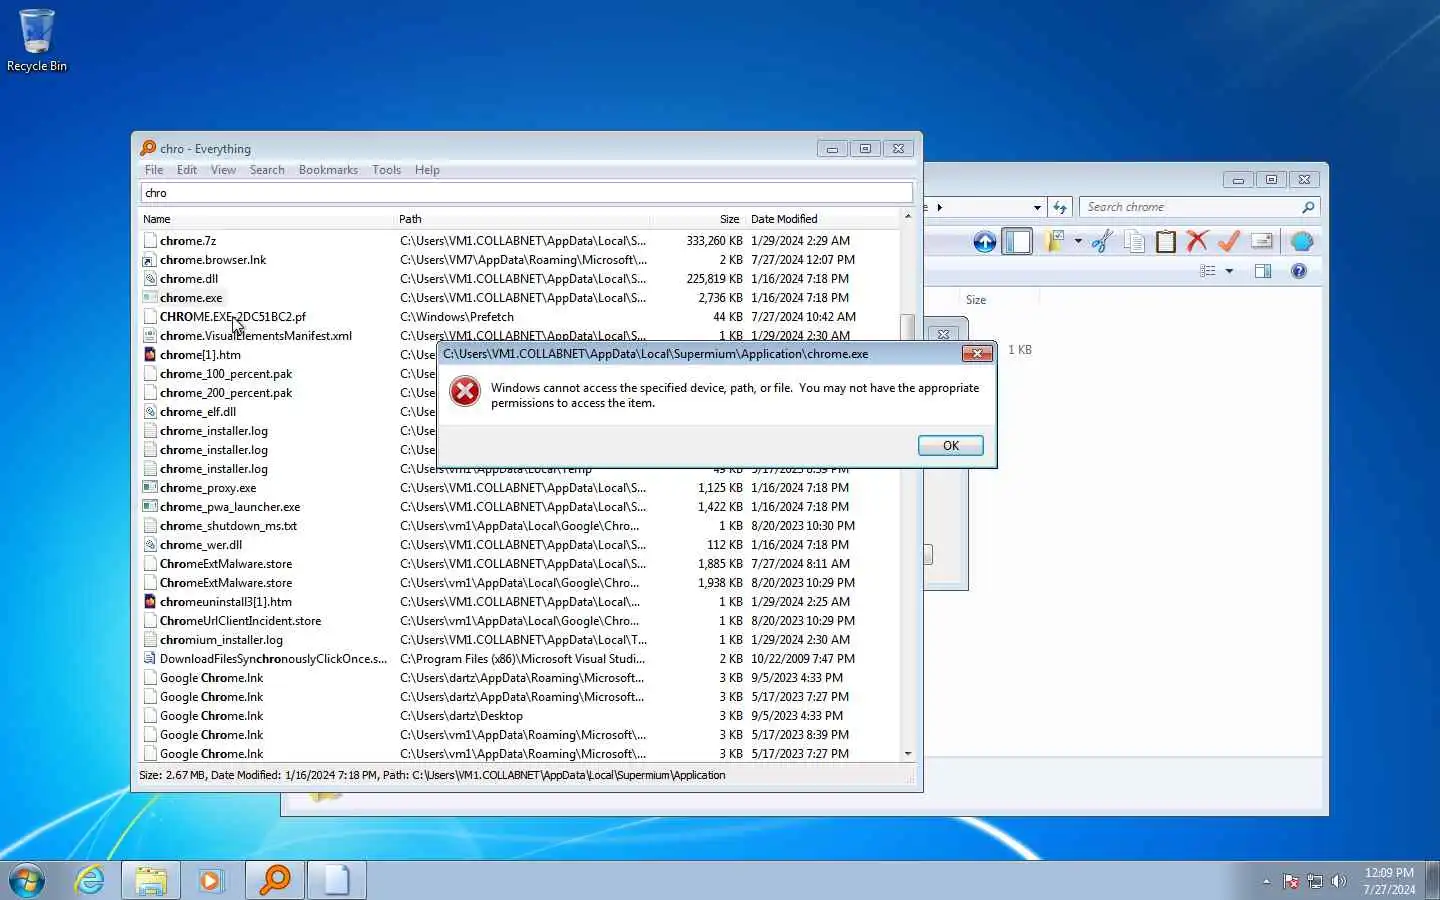
Task: Click the Paste clipboard icon in Explorer
Action: 1166,241
